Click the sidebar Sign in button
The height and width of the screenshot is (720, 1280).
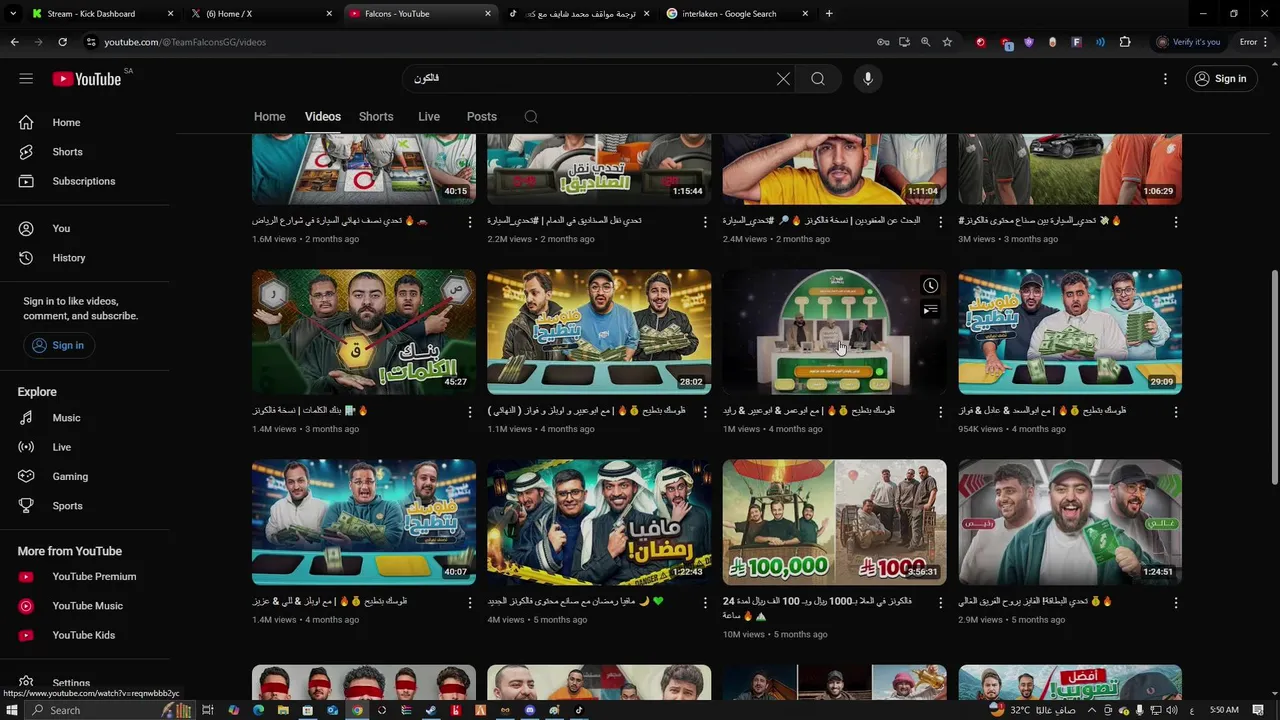pos(58,345)
